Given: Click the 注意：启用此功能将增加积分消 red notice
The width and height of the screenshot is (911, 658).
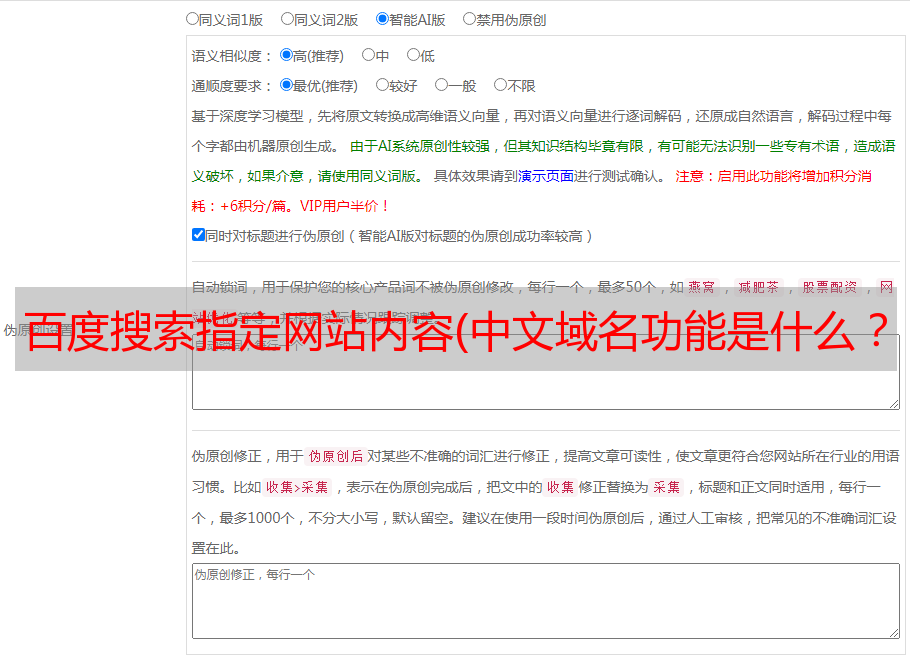Looking at the screenshot, I should click(x=773, y=176).
